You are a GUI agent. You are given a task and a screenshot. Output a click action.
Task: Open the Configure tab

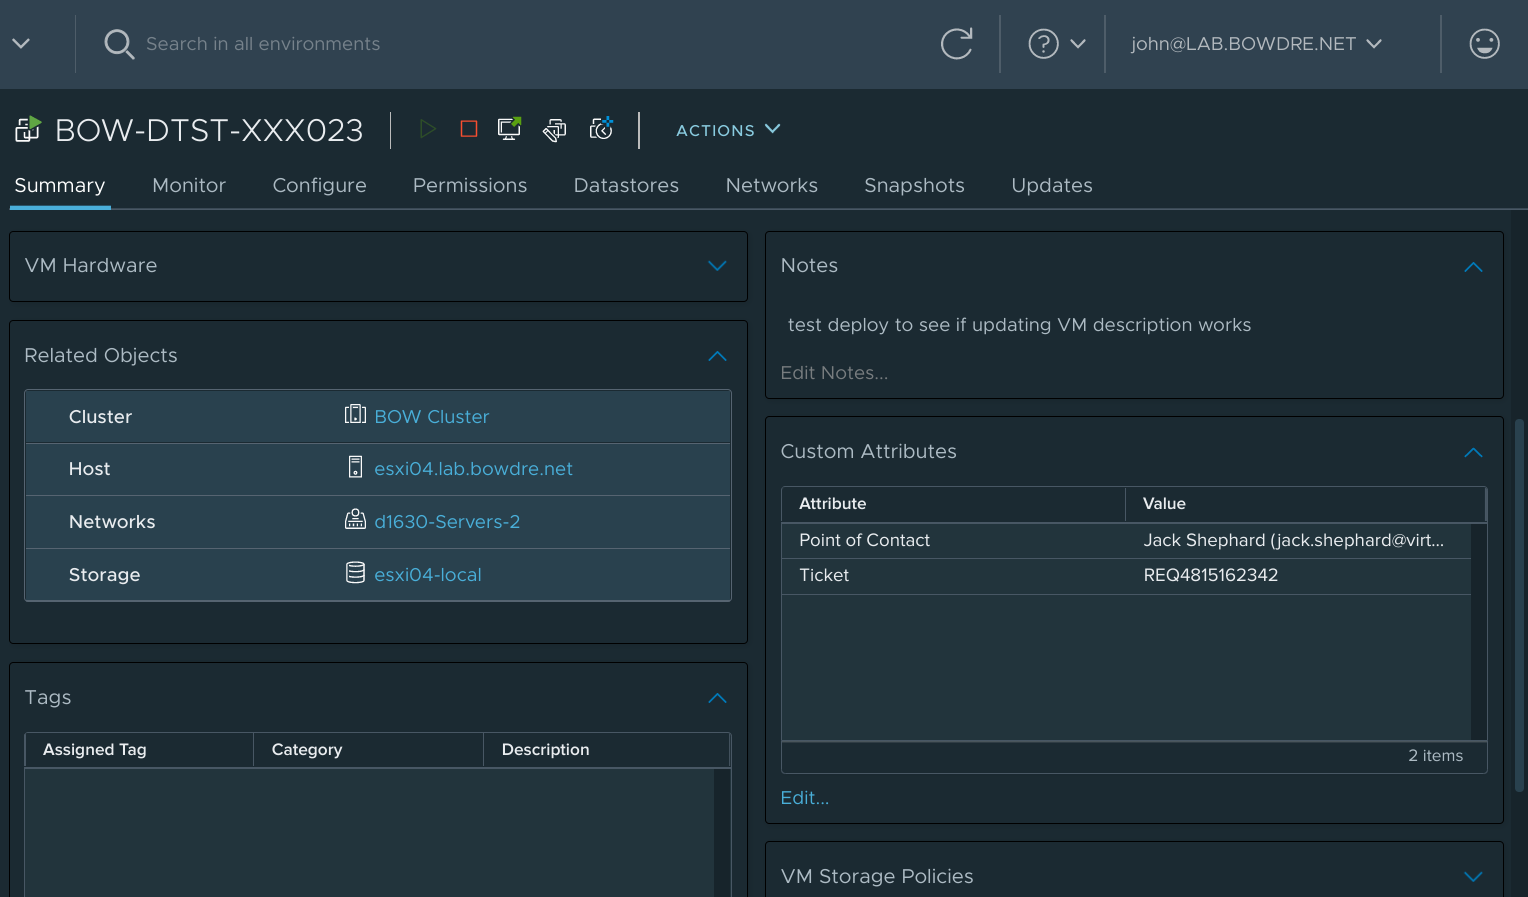click(320, 186)
